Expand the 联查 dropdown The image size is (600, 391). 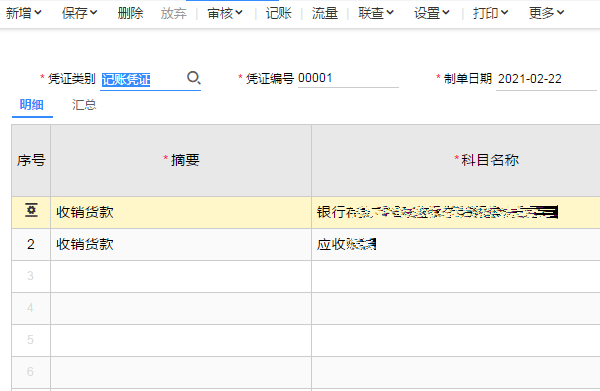[x=376, y=13]
